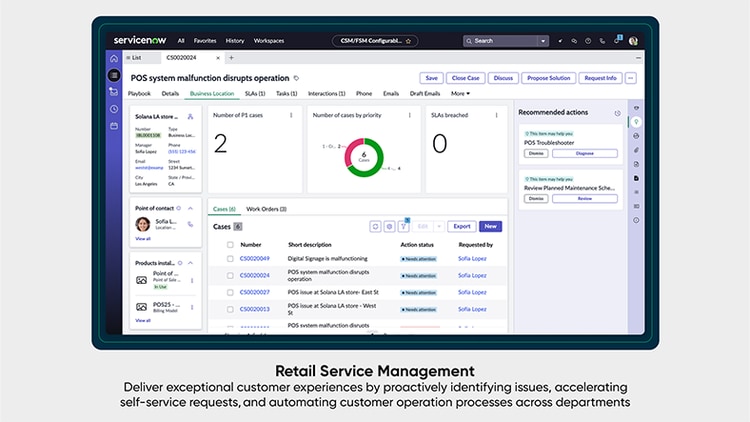Viewport: 750px width, 422px height.
Task: Expand the More tabs dropdown
Action: pyautogui.click(x=460, y=94)
